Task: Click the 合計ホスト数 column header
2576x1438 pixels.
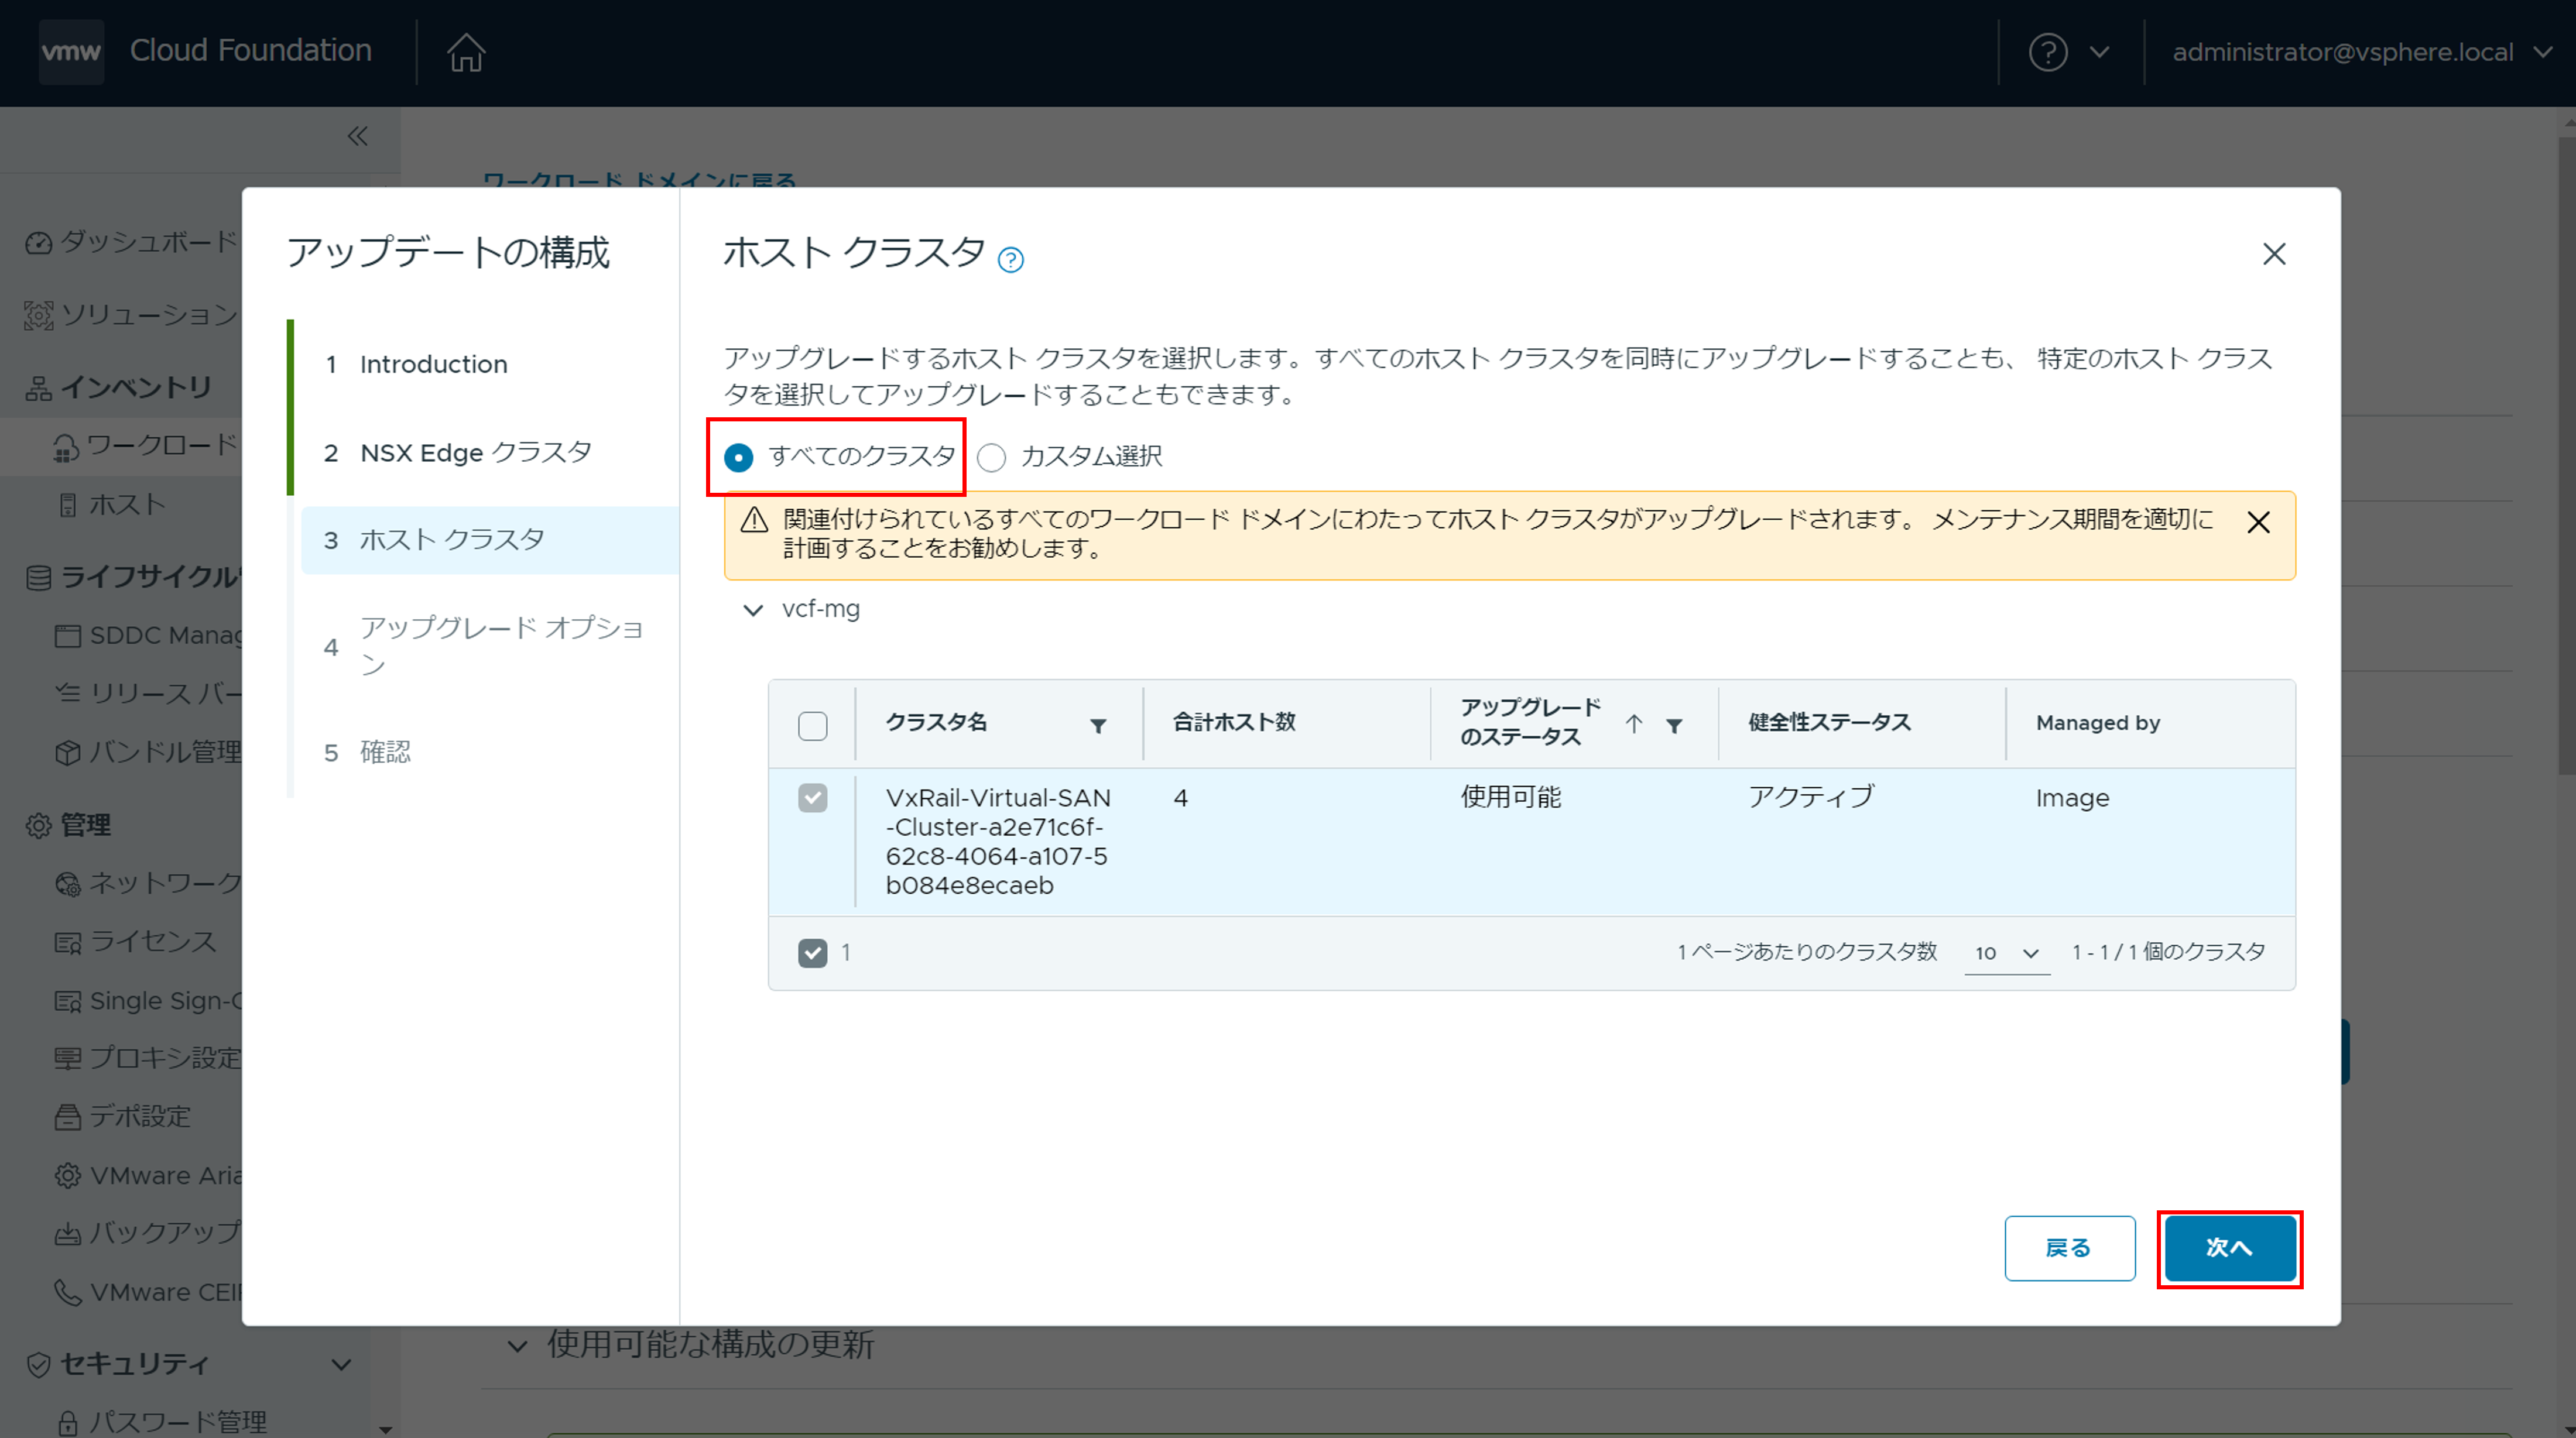Action: pyautogui.click(x=1234, y=722)
